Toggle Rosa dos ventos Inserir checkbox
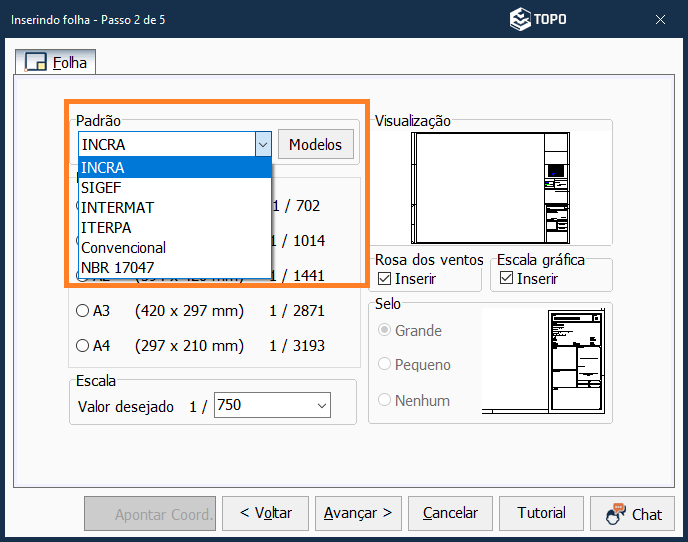The width and height of the screenshot is (688, 542). click(x=384, y=278)
